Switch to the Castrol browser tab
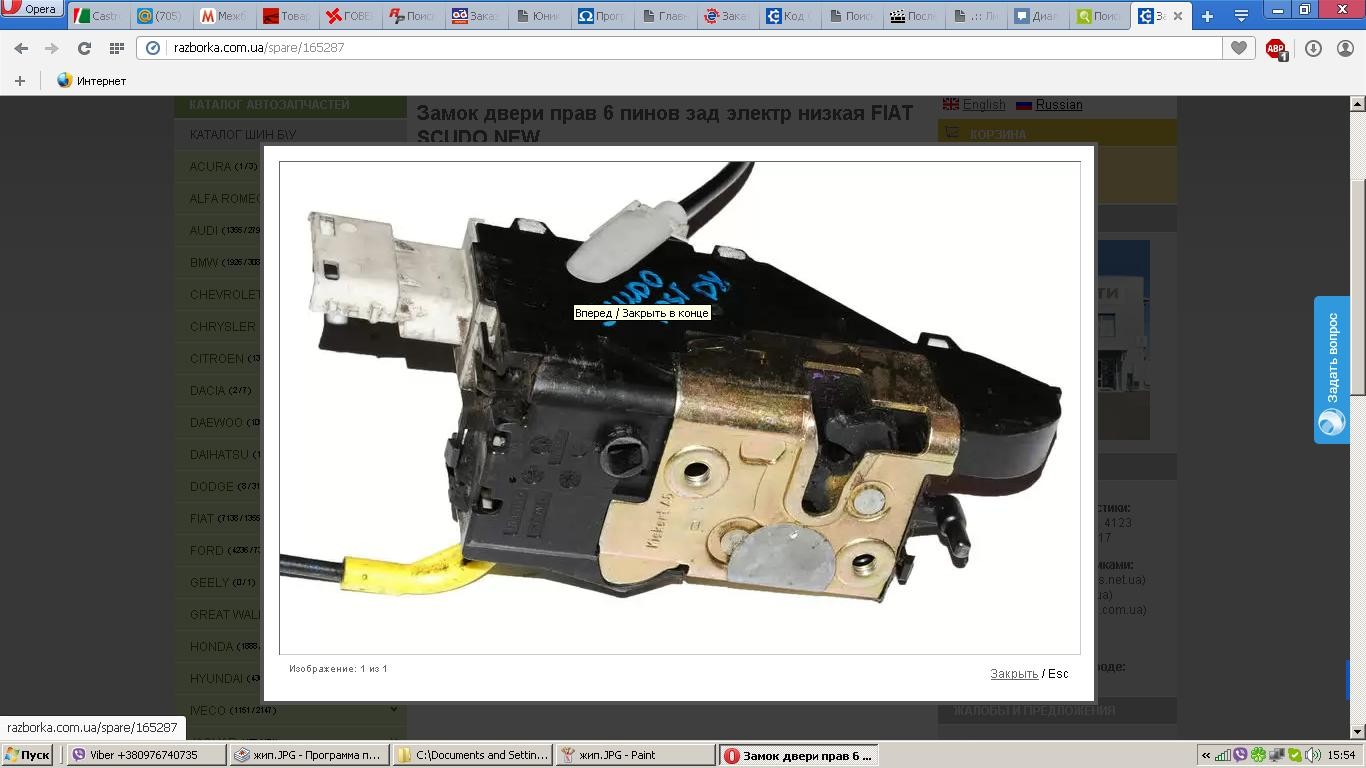 96,16
